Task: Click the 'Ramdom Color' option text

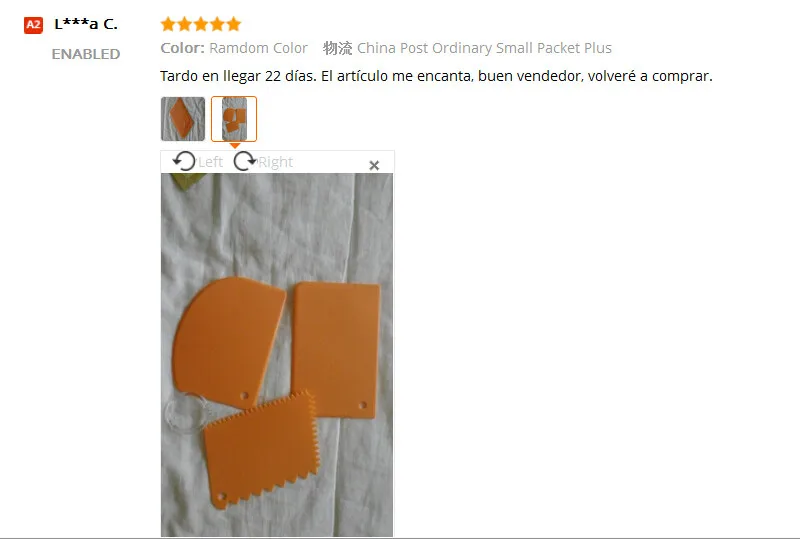Action: click(x=258, y=48)
